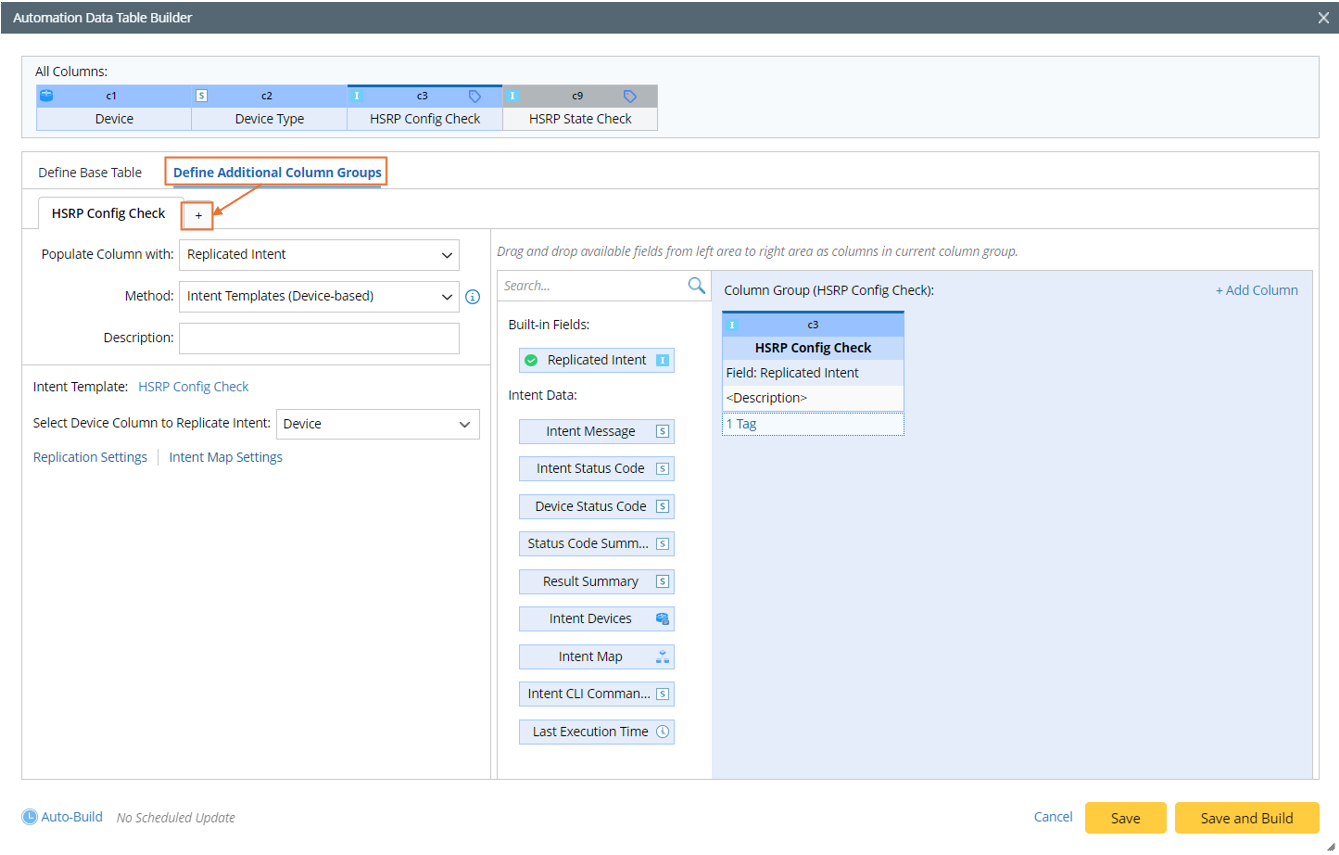Click the search magnifier icon
This screenshot has width=1339, height=855.
[696, 286]
